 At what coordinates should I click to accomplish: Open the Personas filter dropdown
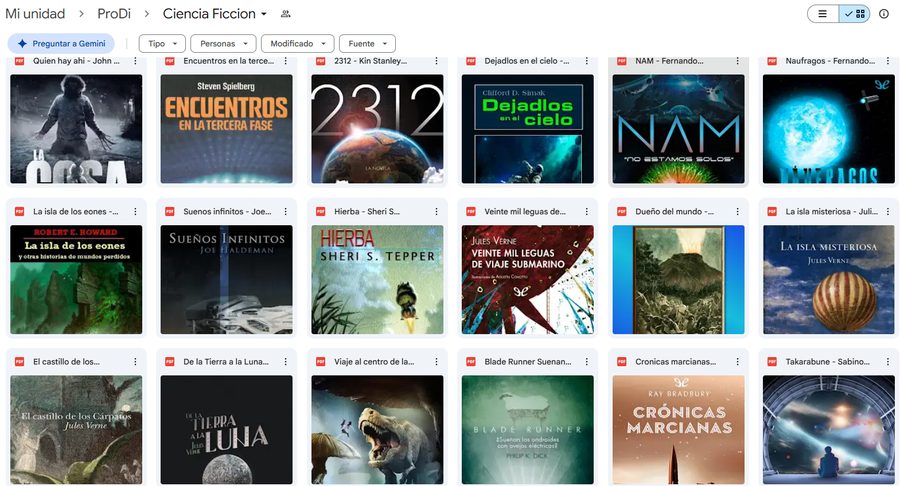pos(223,44)
